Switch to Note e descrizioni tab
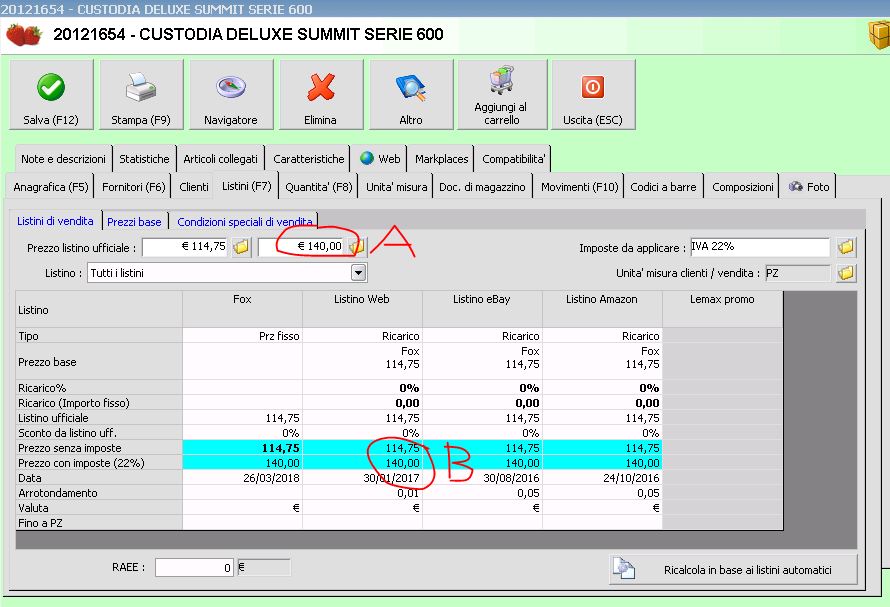The image size is (890, 607). [x=63, y=159]
